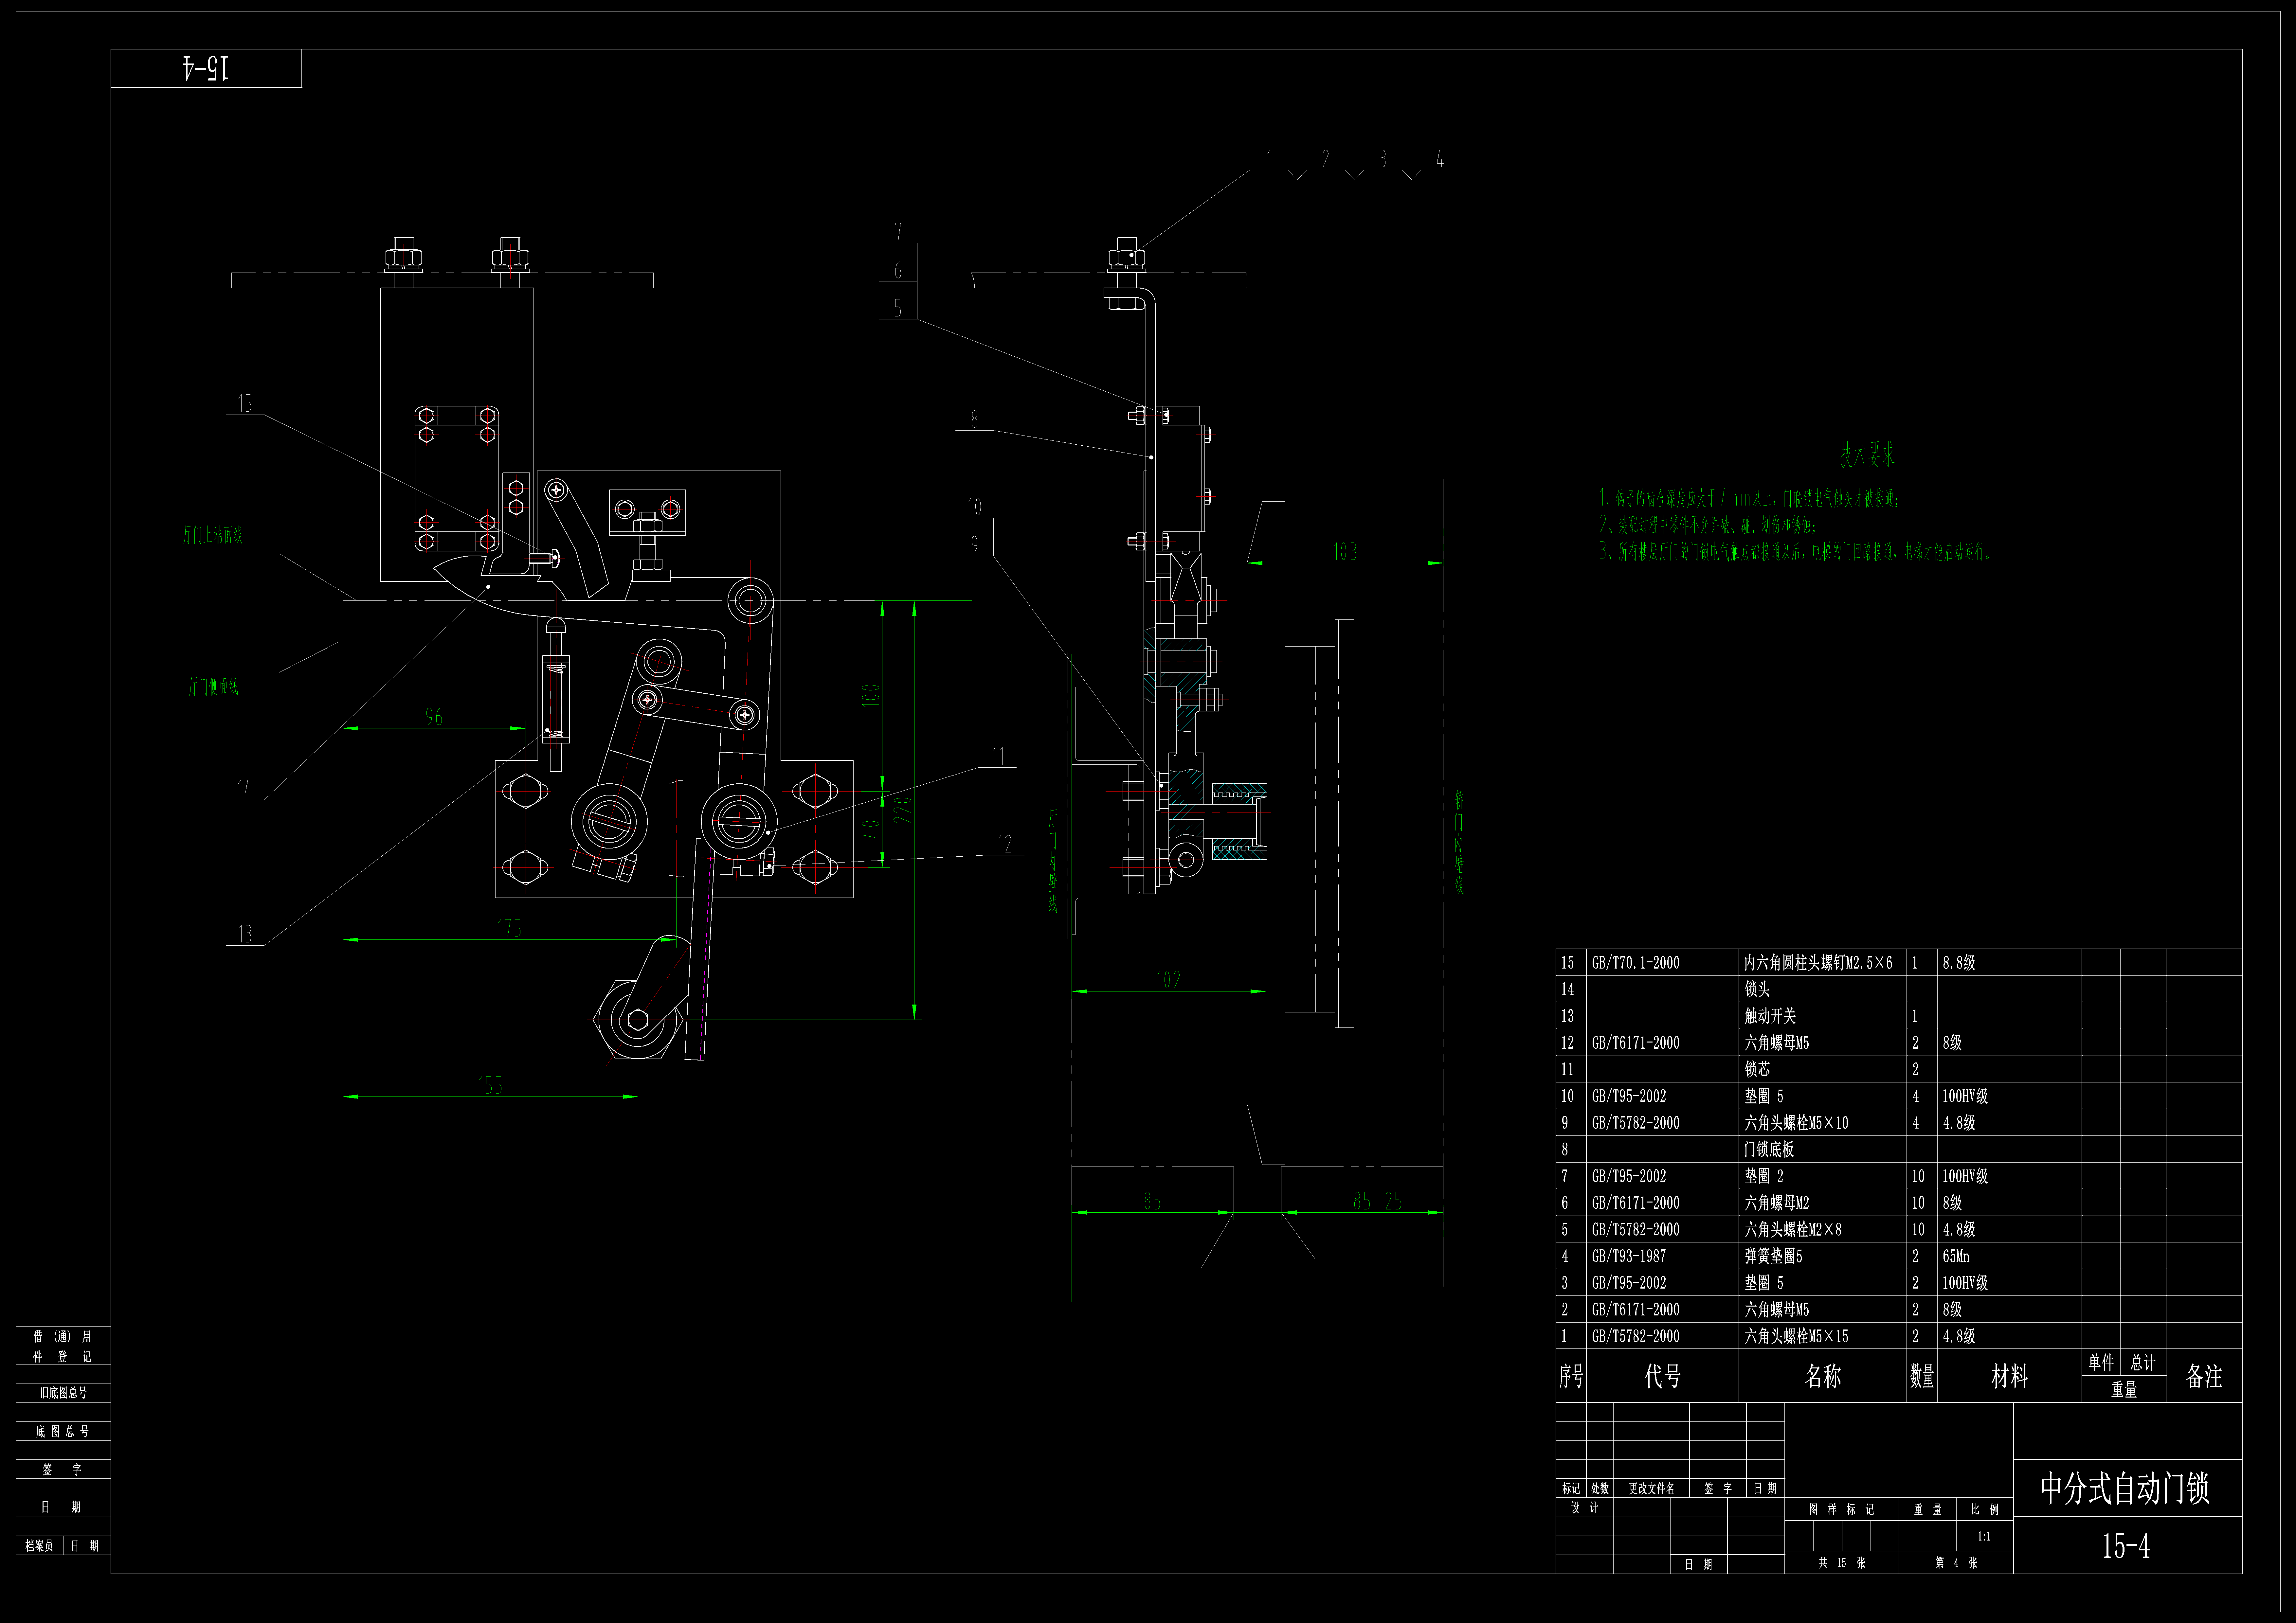The width and height of the screenshot is (2296, 1623).
Task: Select the part name 门锁底板
Action: (x=1769, y=1149)
